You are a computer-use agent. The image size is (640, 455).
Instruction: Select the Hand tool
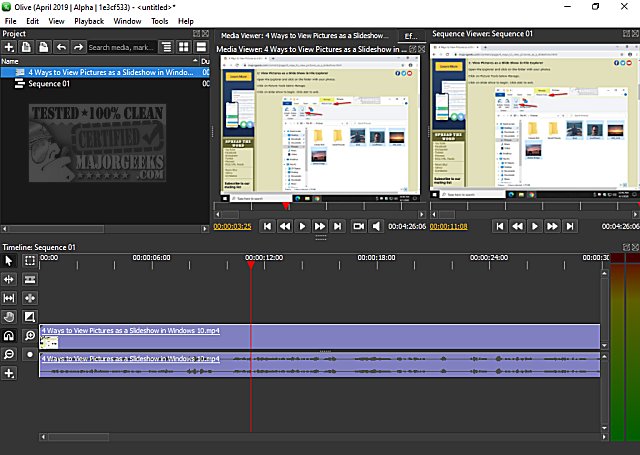(x=9, y=317)
